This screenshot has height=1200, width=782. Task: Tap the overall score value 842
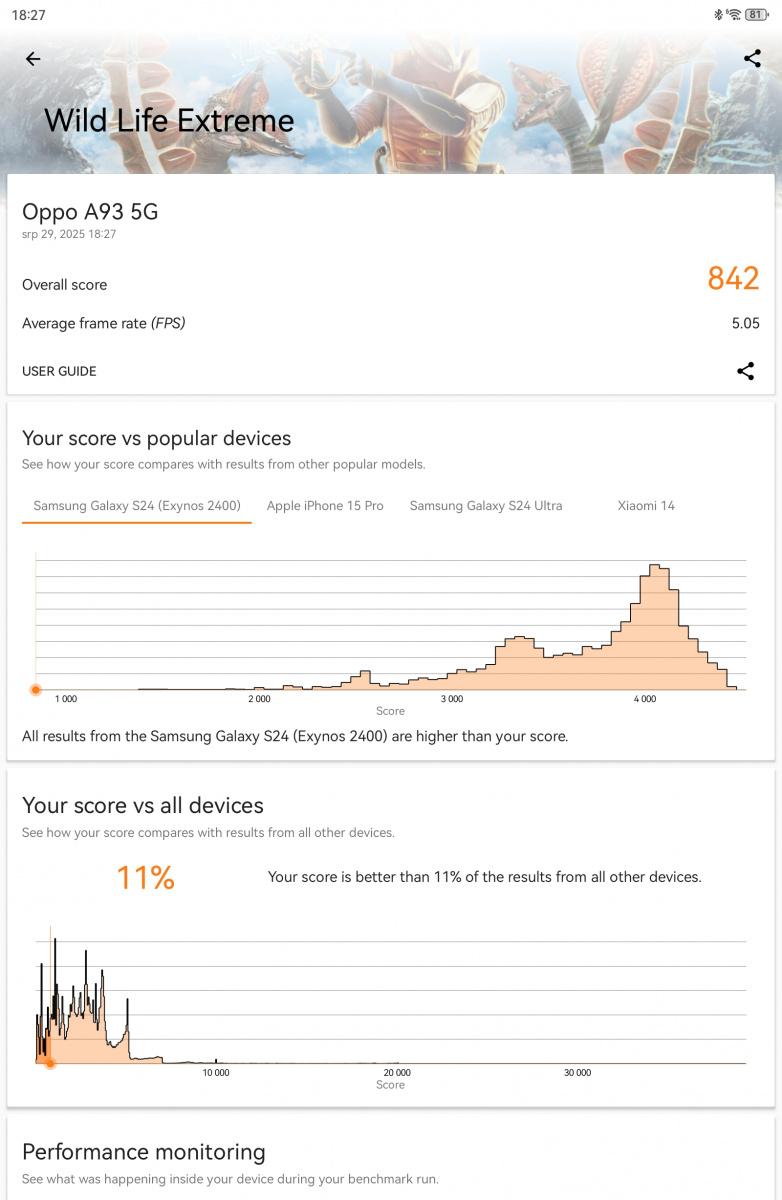click(x=733, y=278)
